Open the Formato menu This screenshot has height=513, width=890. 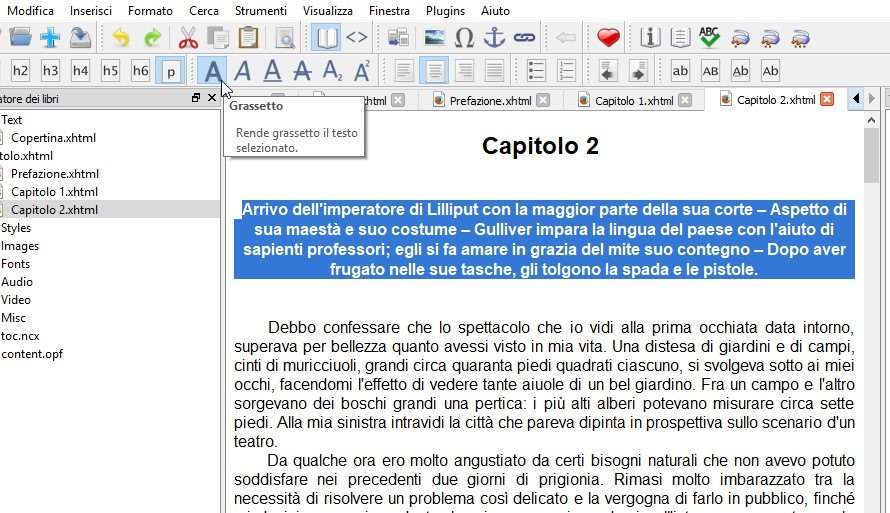150,11
